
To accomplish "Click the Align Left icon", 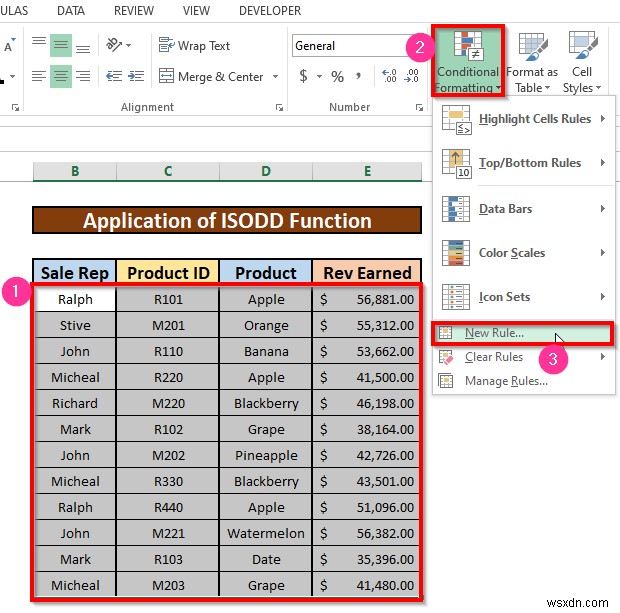I will tap(39, 76).
